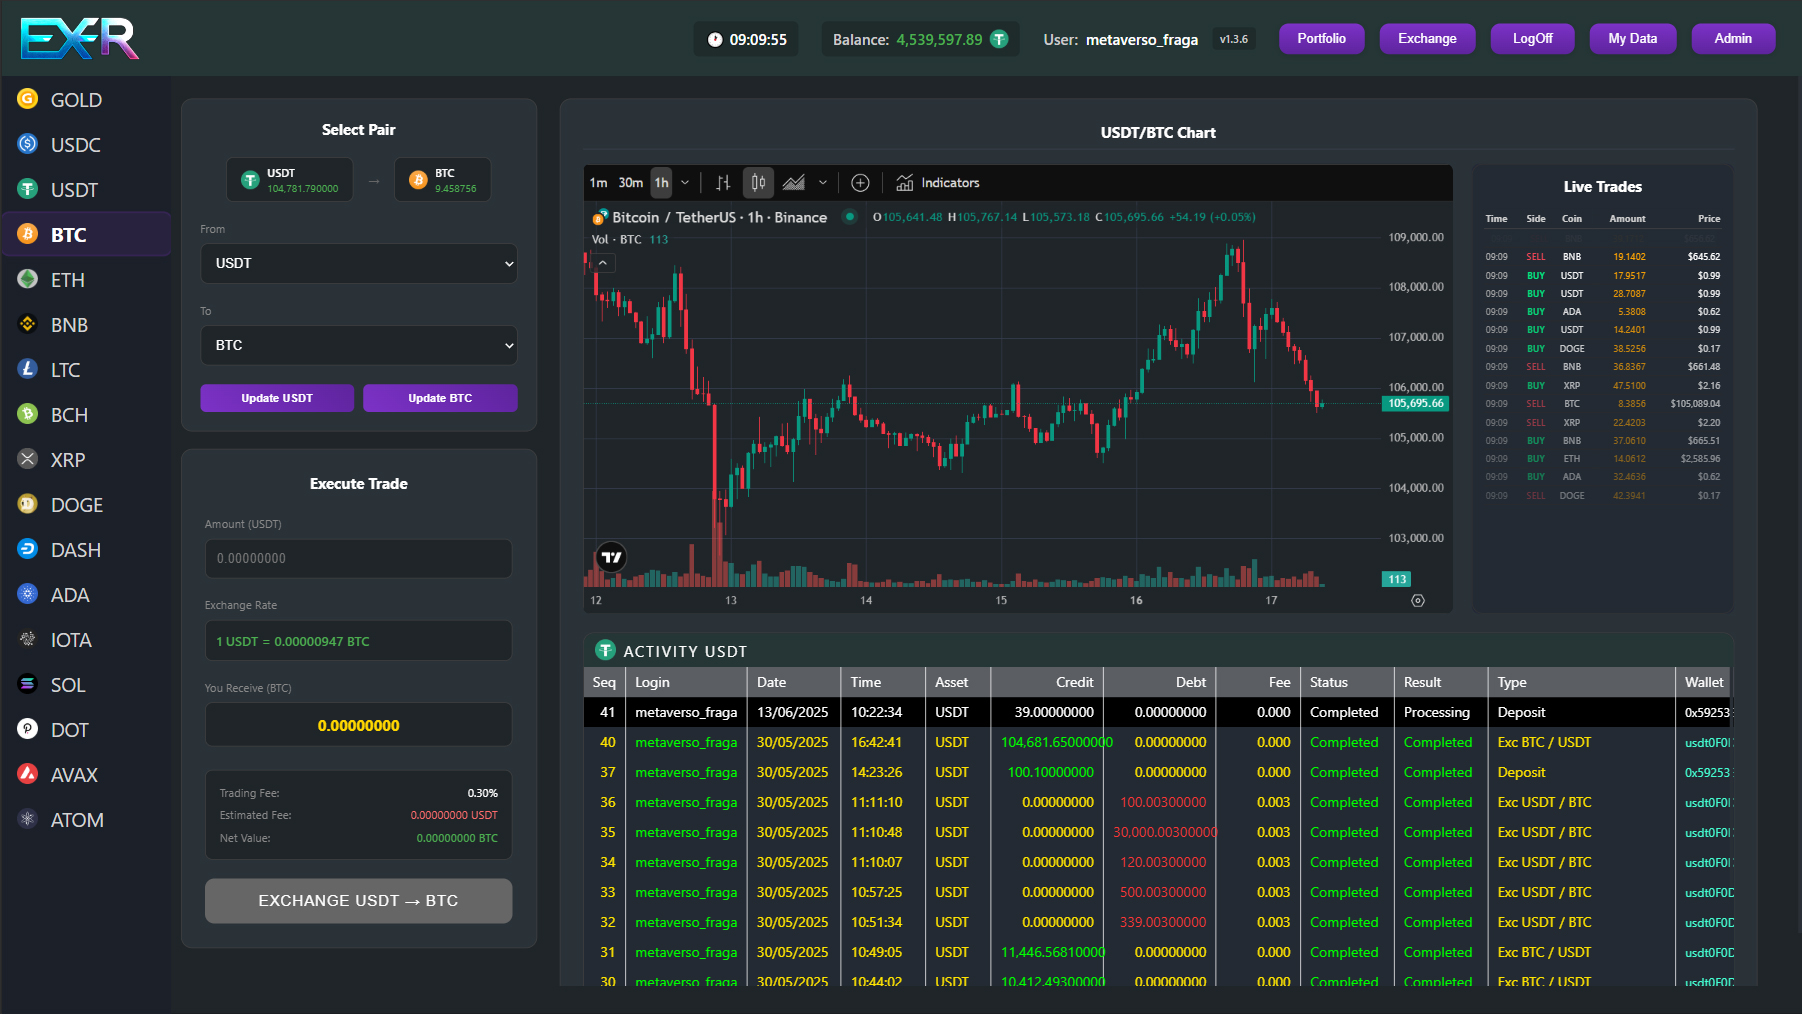The width and height of the screenshot is (1803, 1015).
Task: Click the Update USDT button
Action: tap(277, 398)
